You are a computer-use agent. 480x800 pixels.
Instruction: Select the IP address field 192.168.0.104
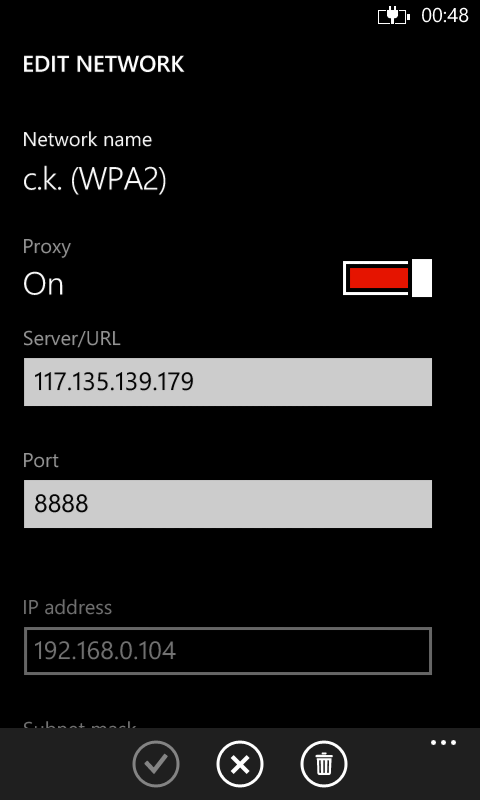click(228, 651)
